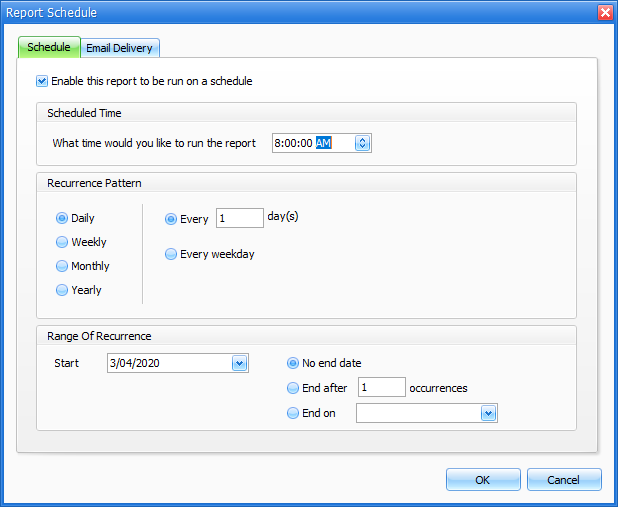This screenshot has height=507, width=618.
Task: Select the No end date option
Action: pyautogui.click(x=293, y=363)
